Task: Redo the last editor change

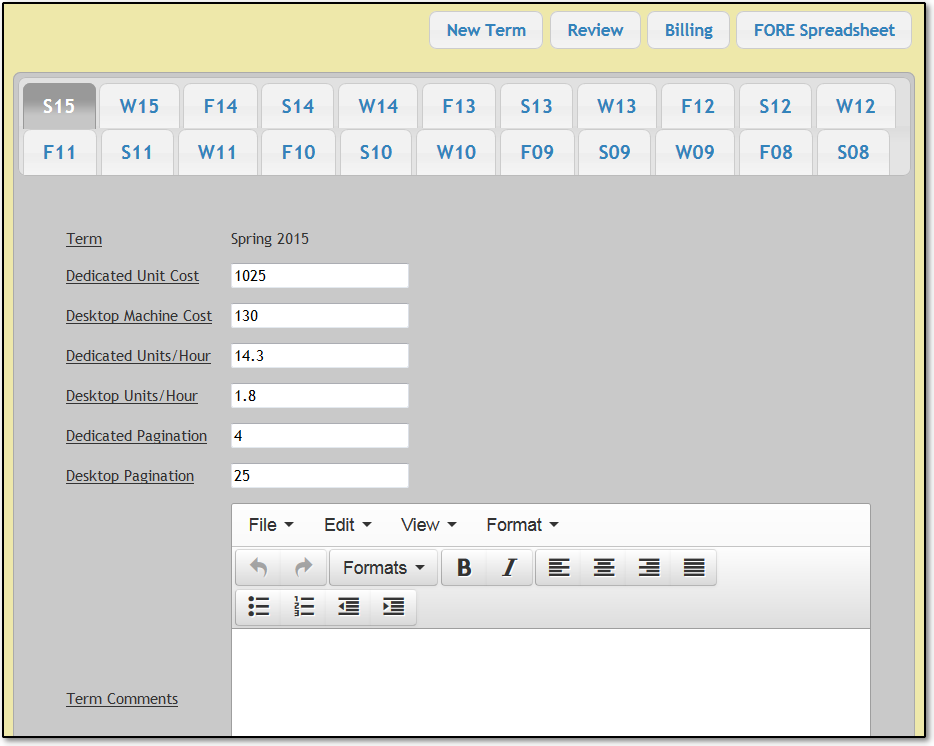Action: tap(304, 567)
